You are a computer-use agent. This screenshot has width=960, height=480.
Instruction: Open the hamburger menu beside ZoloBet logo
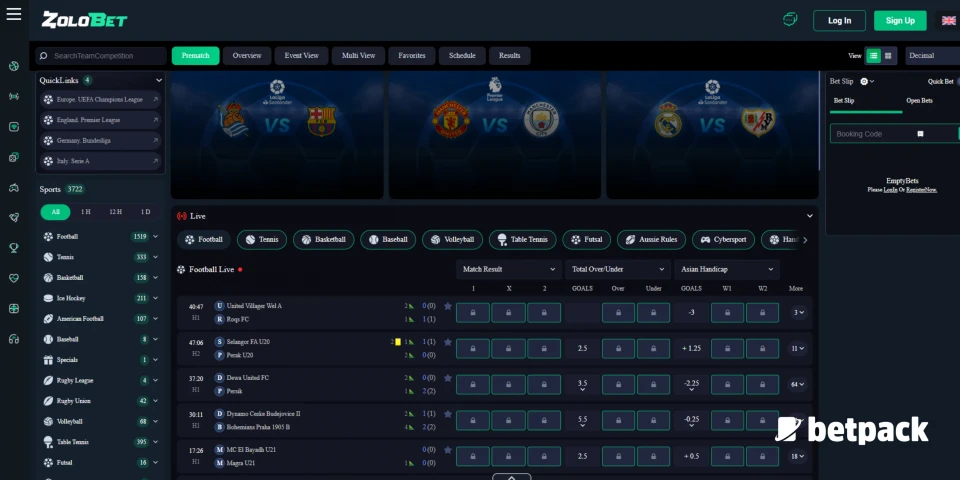tap(14, 17)
